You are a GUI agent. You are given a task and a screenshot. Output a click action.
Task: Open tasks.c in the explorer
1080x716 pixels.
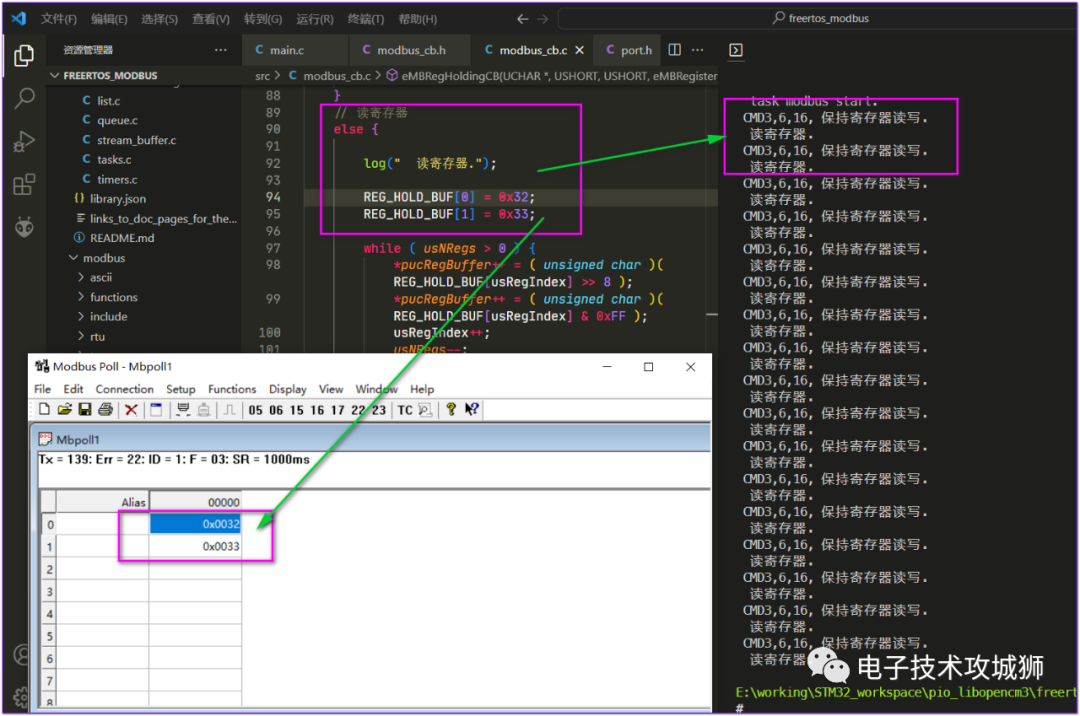[114, 159]
